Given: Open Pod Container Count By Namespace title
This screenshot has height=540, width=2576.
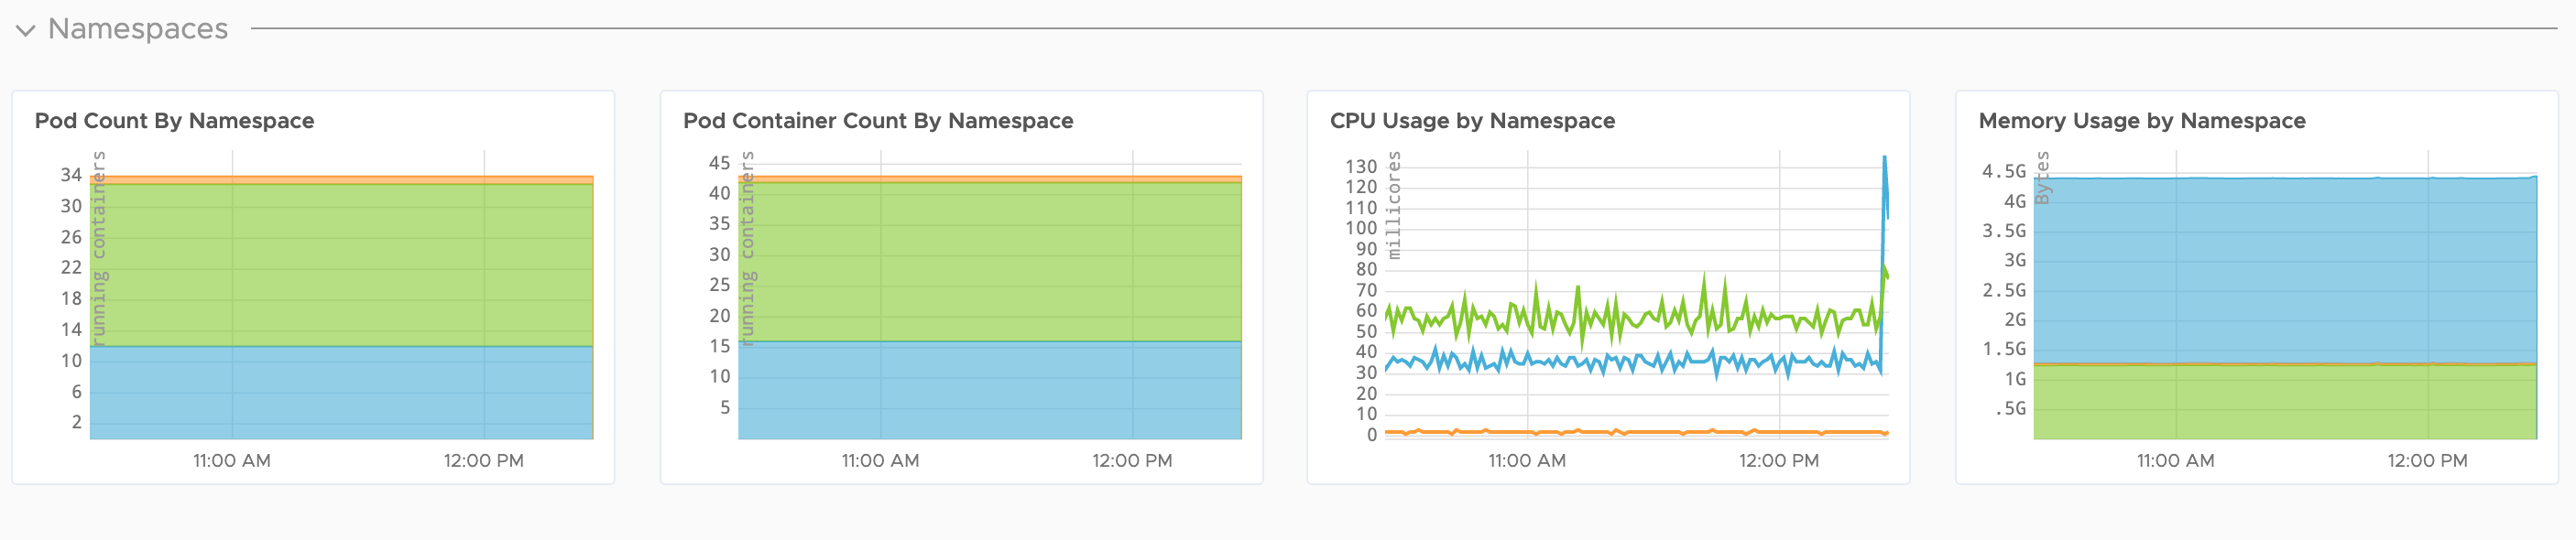Looking at the screenshot, I should 877,121.
